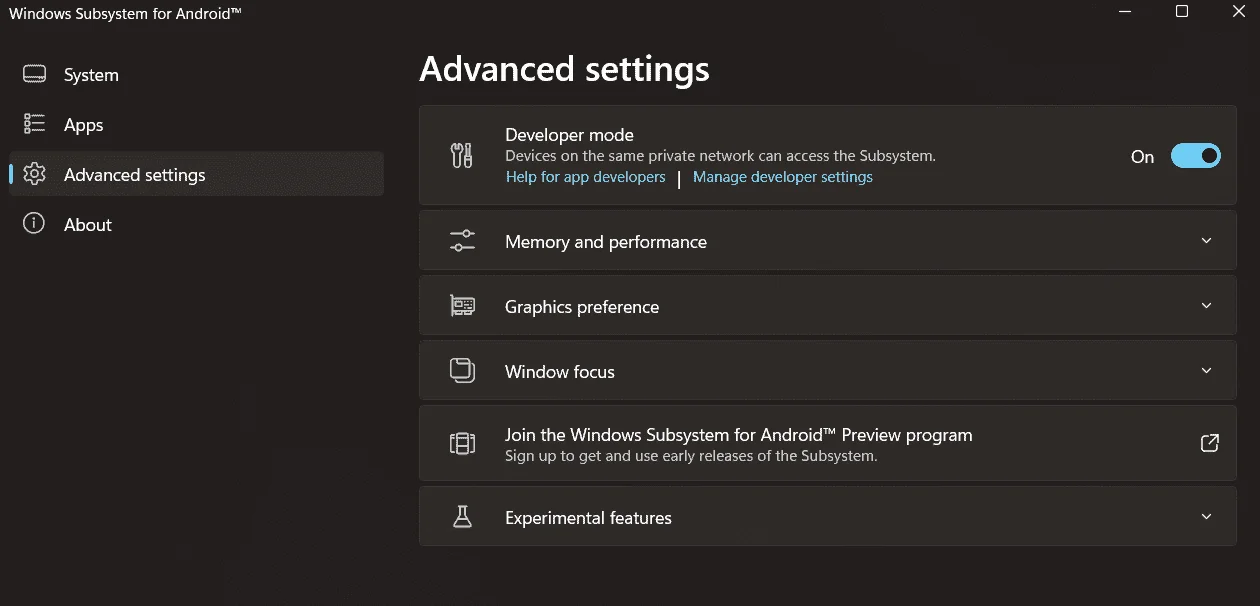Click the Experimental features label
Screen dimensions: 1260x606
click(x=588, y=518)
